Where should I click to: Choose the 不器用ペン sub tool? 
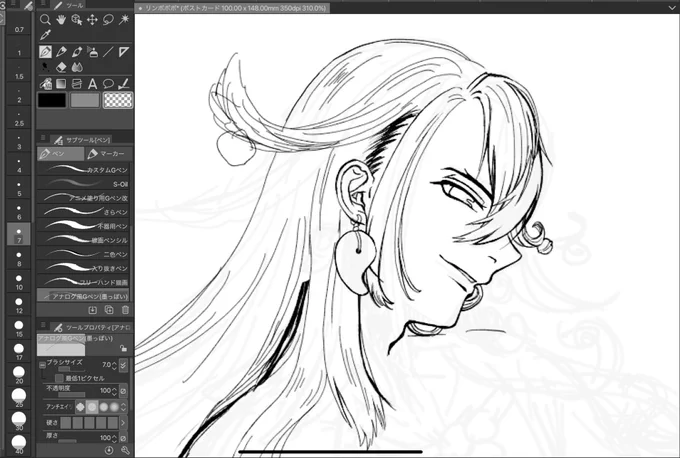click(83, 226)
